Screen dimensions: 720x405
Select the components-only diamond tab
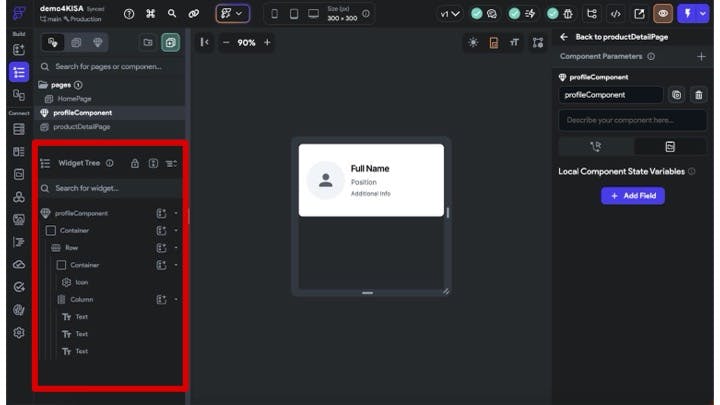coord(98,42)
